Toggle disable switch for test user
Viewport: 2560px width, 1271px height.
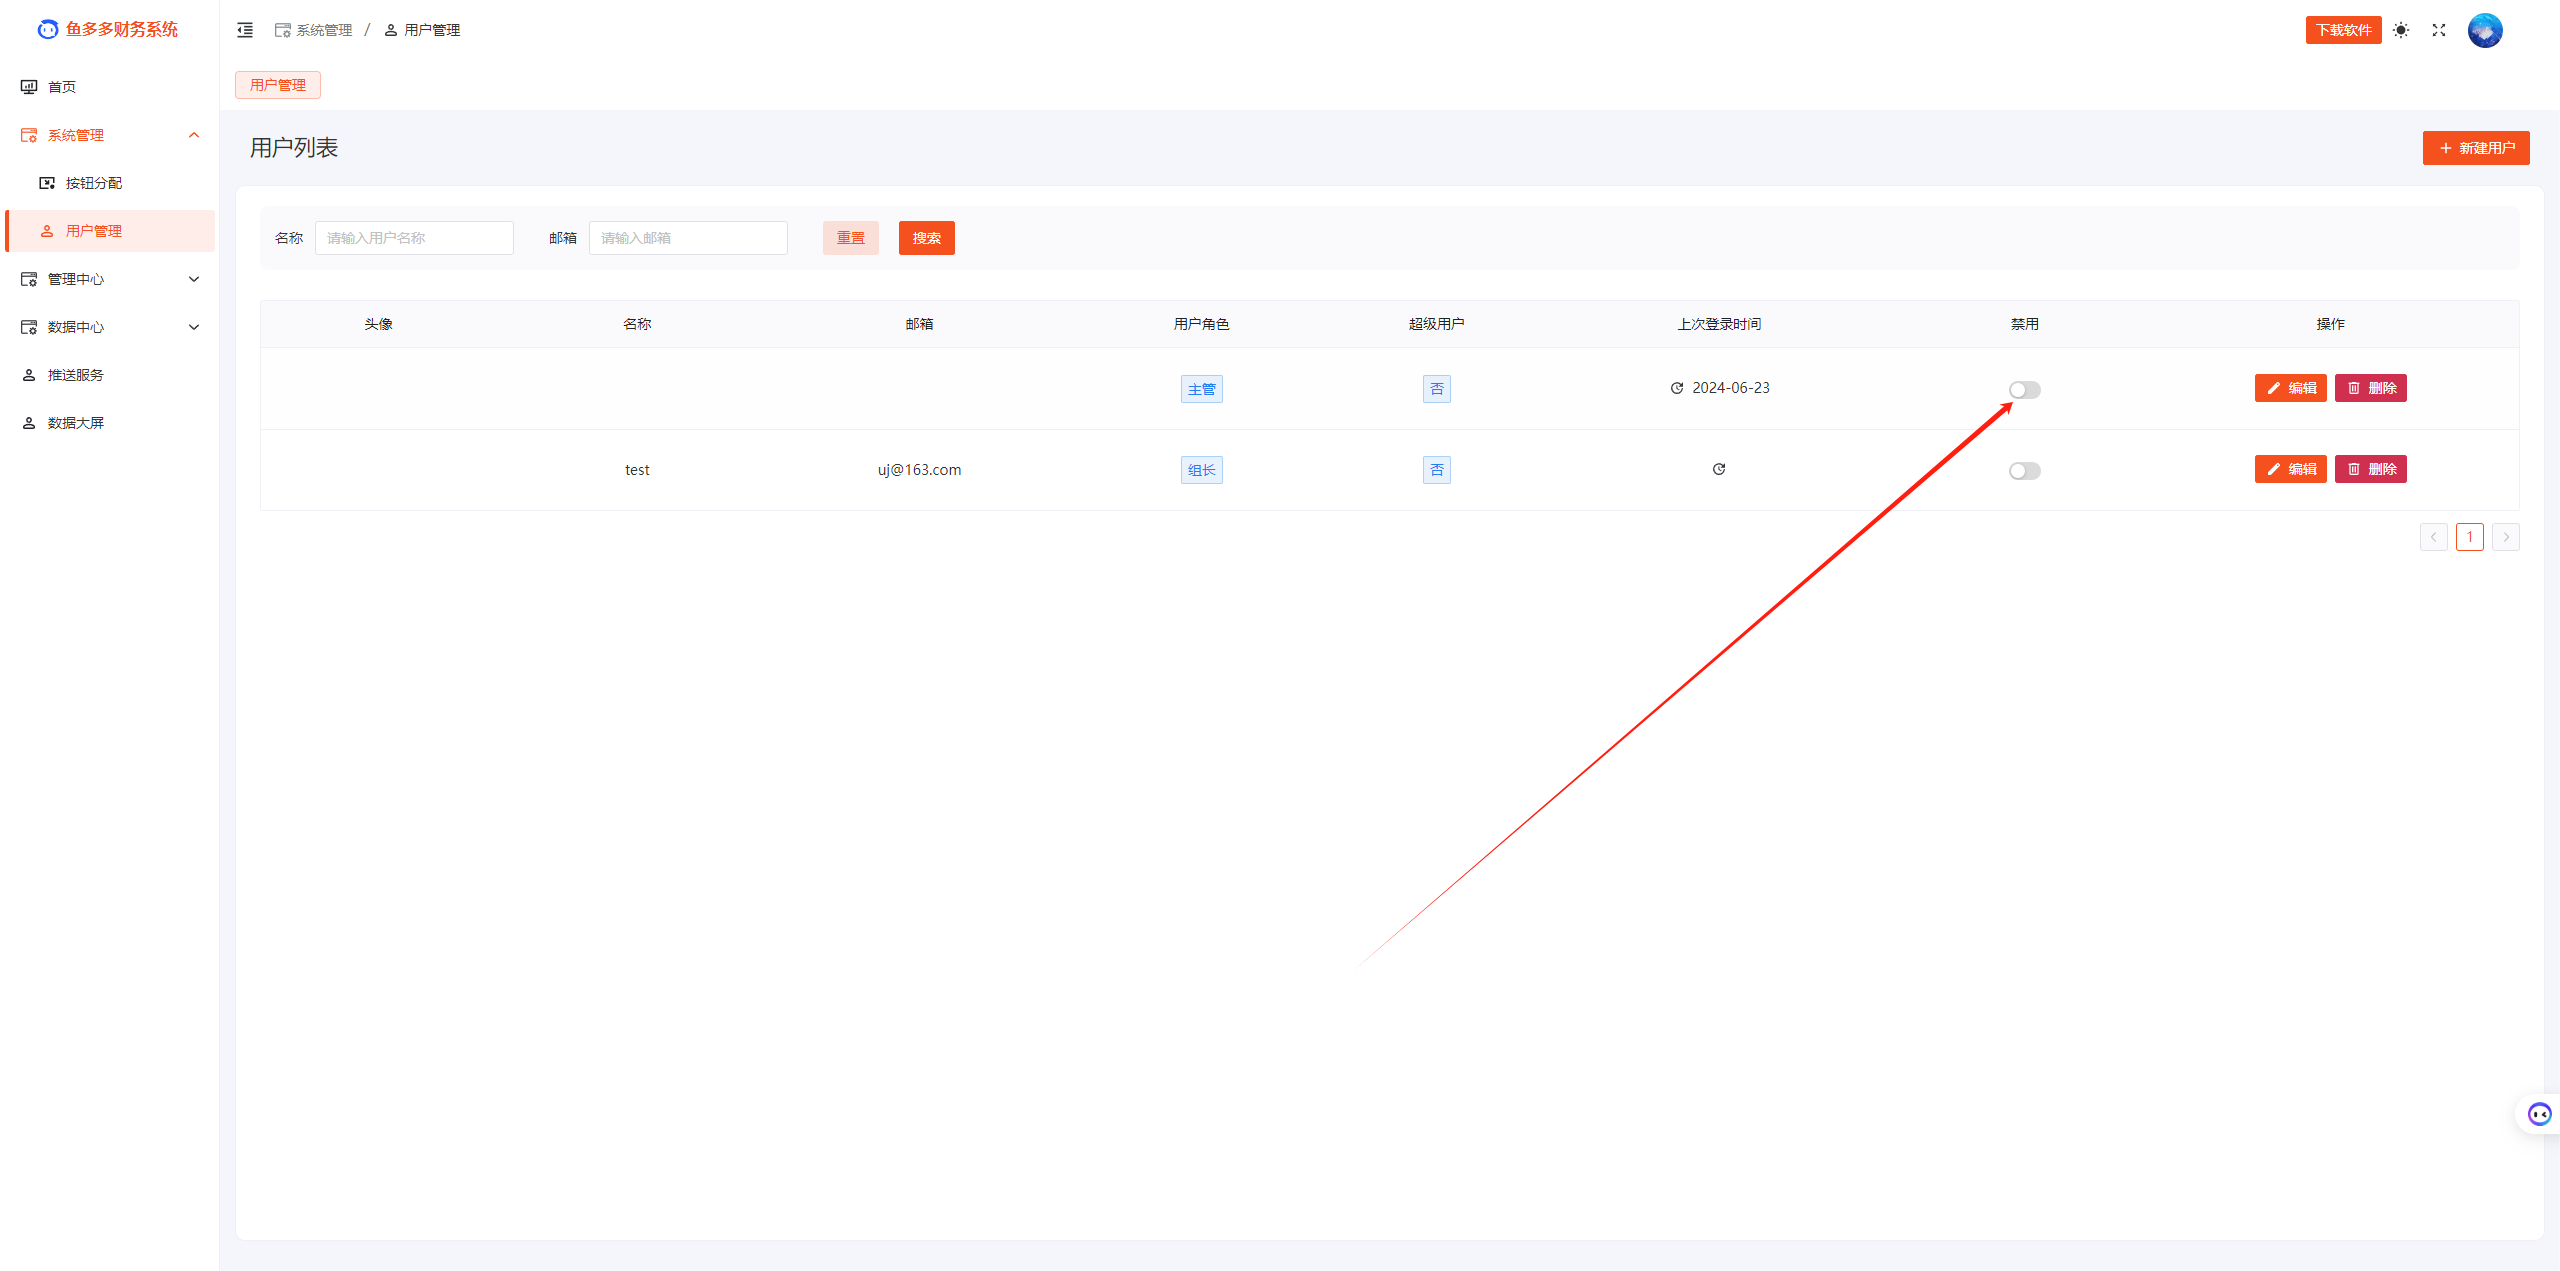[2024, 471]
